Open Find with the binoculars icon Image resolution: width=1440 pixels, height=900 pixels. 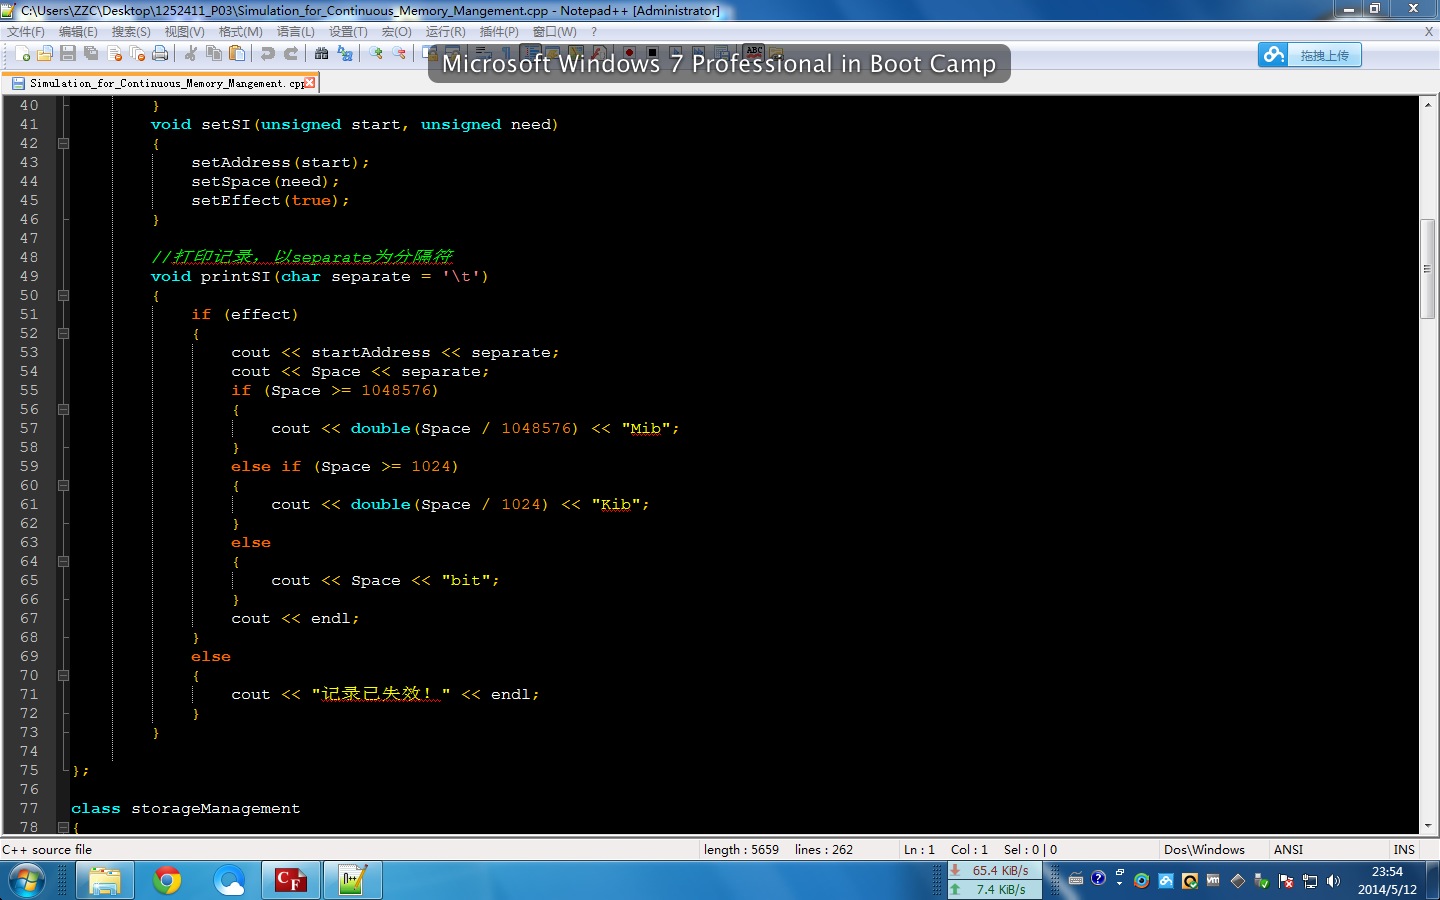pyautogui.click(x=321, y=53)
